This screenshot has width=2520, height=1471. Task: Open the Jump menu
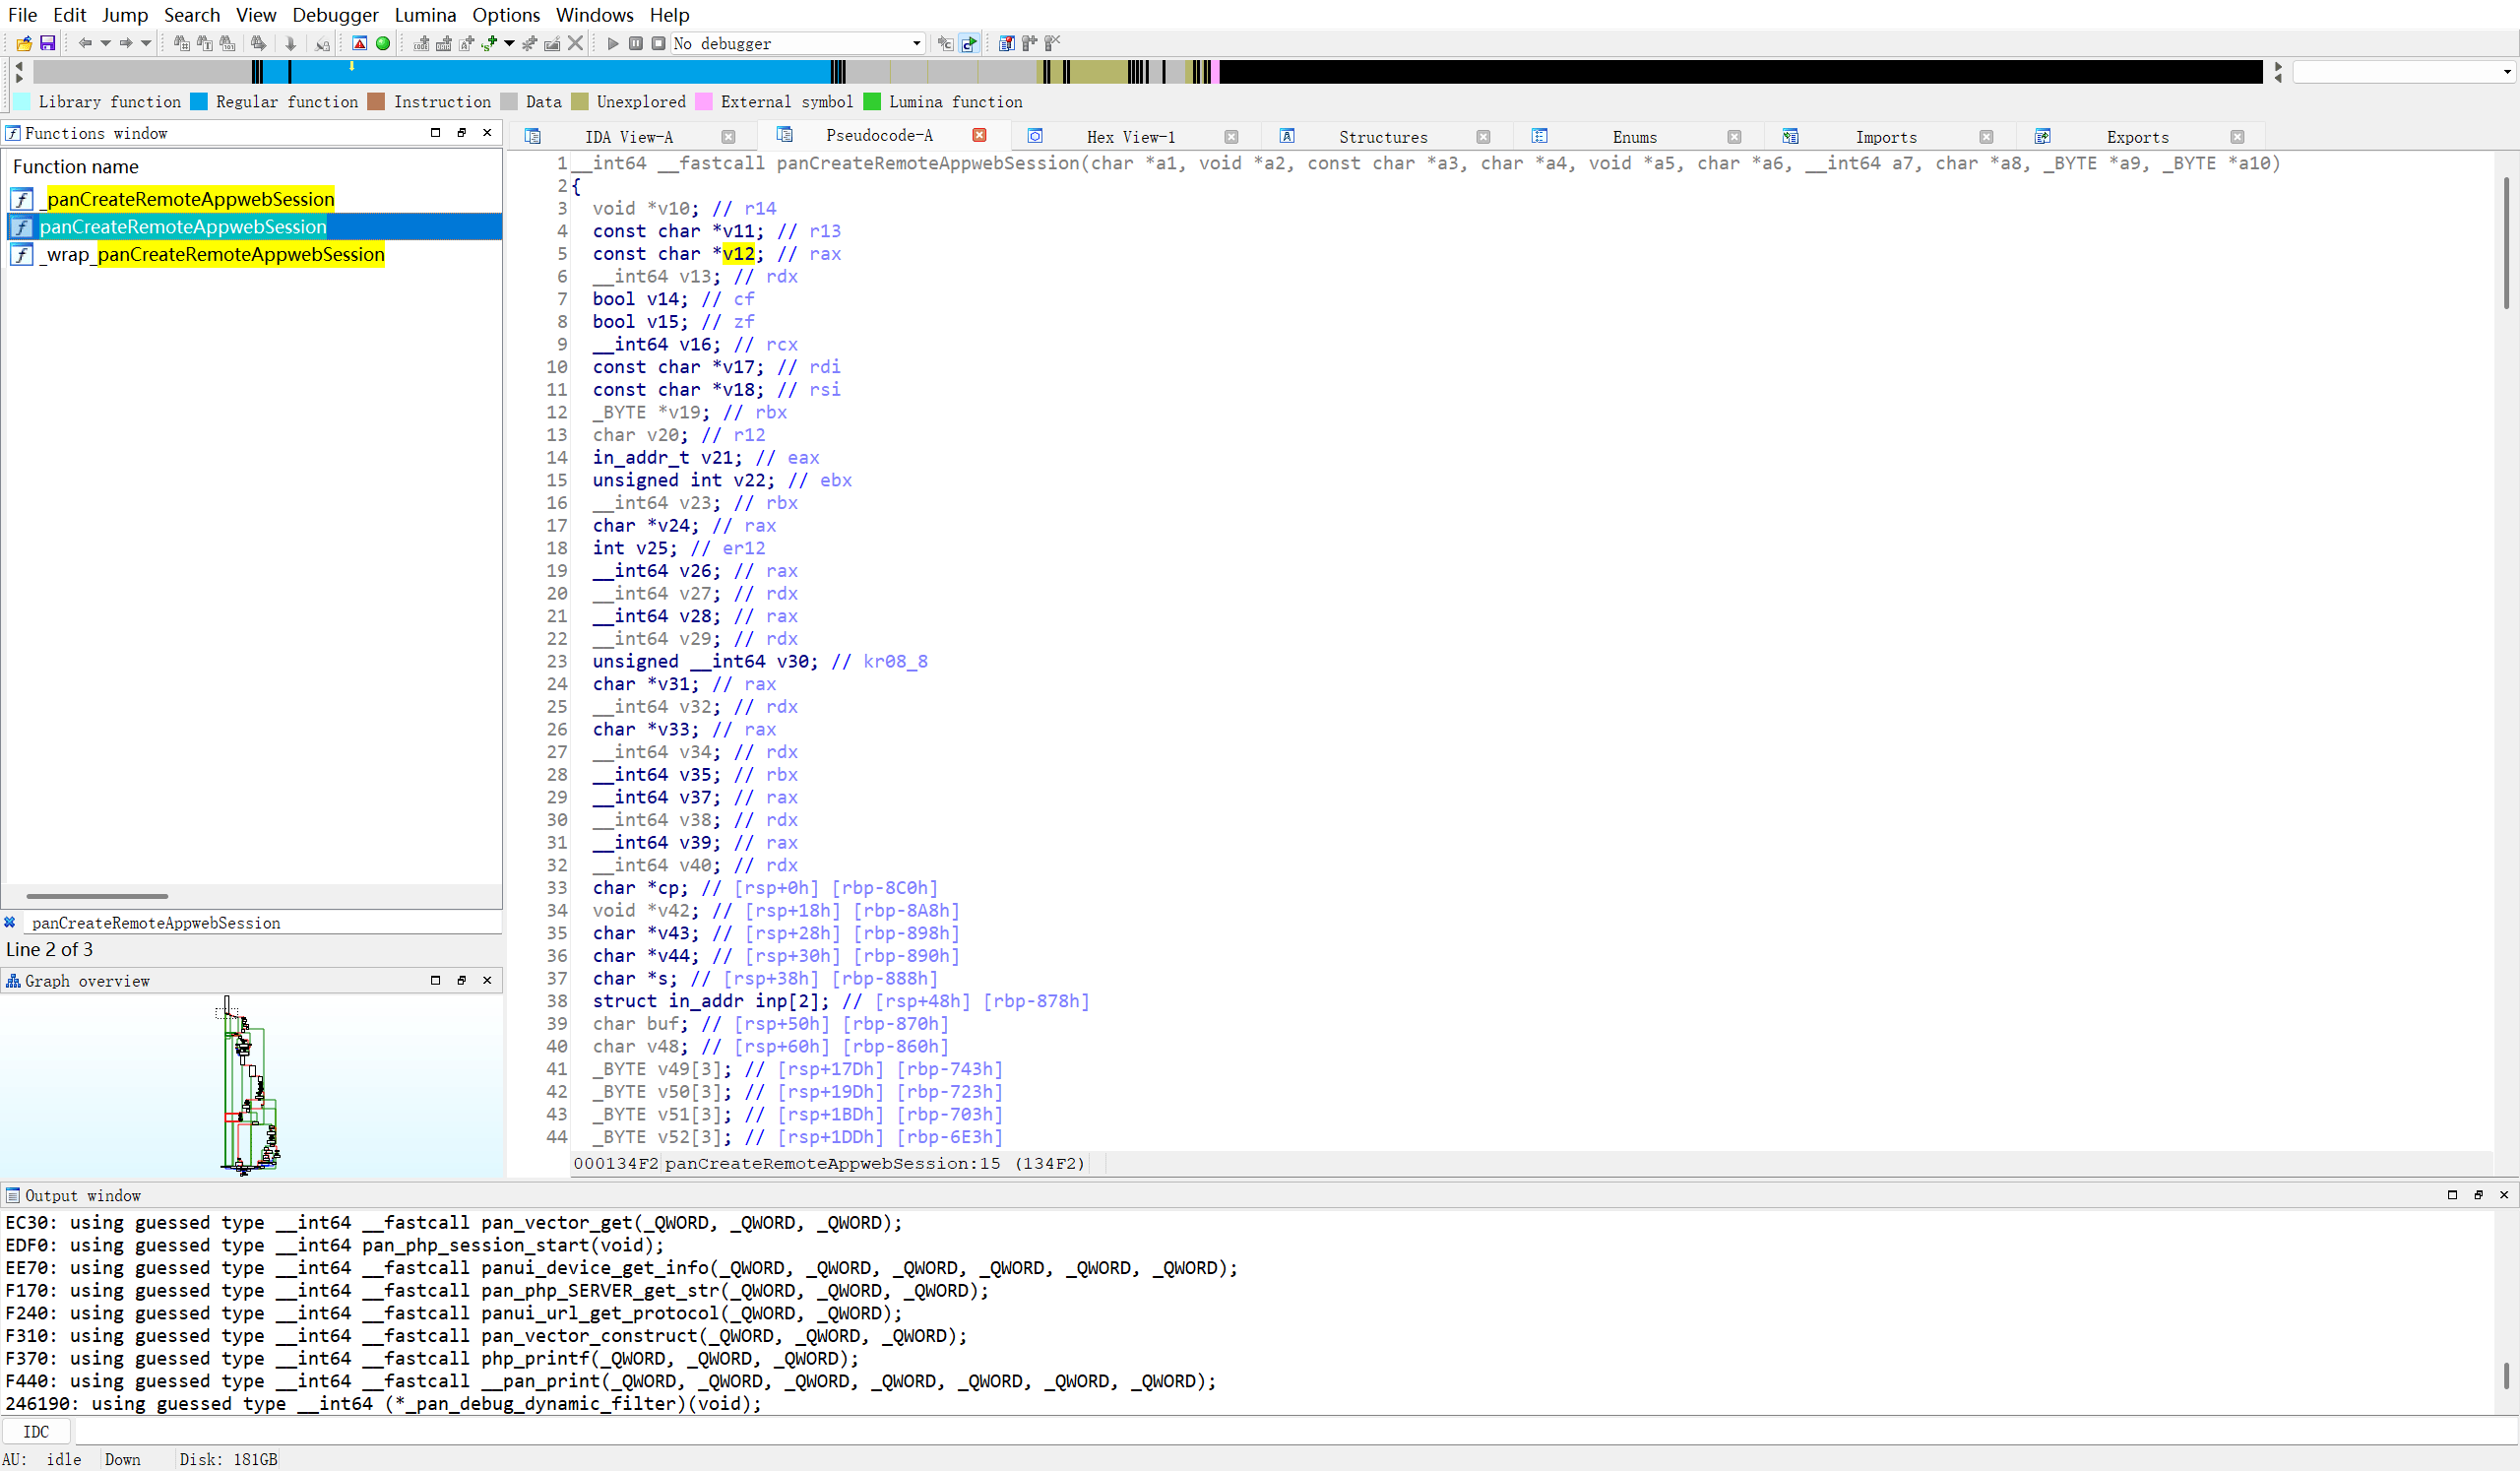125,14
